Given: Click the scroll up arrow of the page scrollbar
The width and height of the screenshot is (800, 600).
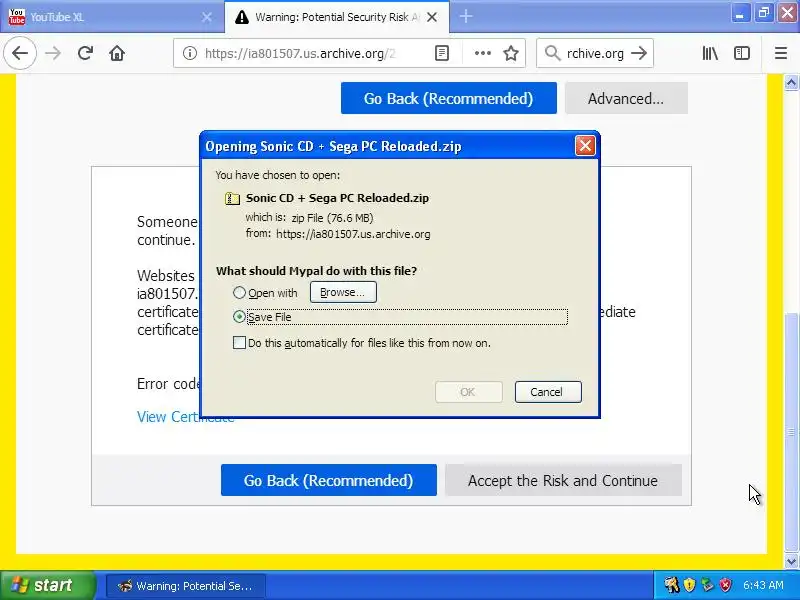Looking at the screenshot, I should tap(791, 82).
